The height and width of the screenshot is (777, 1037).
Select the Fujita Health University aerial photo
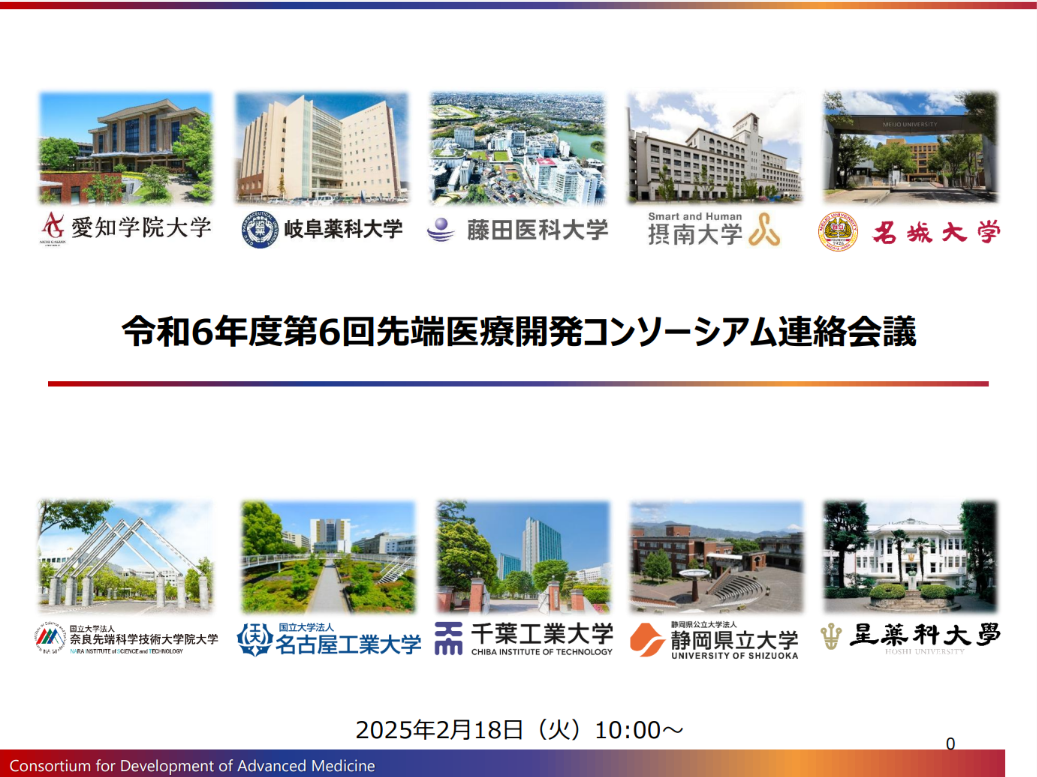point(518,147)
